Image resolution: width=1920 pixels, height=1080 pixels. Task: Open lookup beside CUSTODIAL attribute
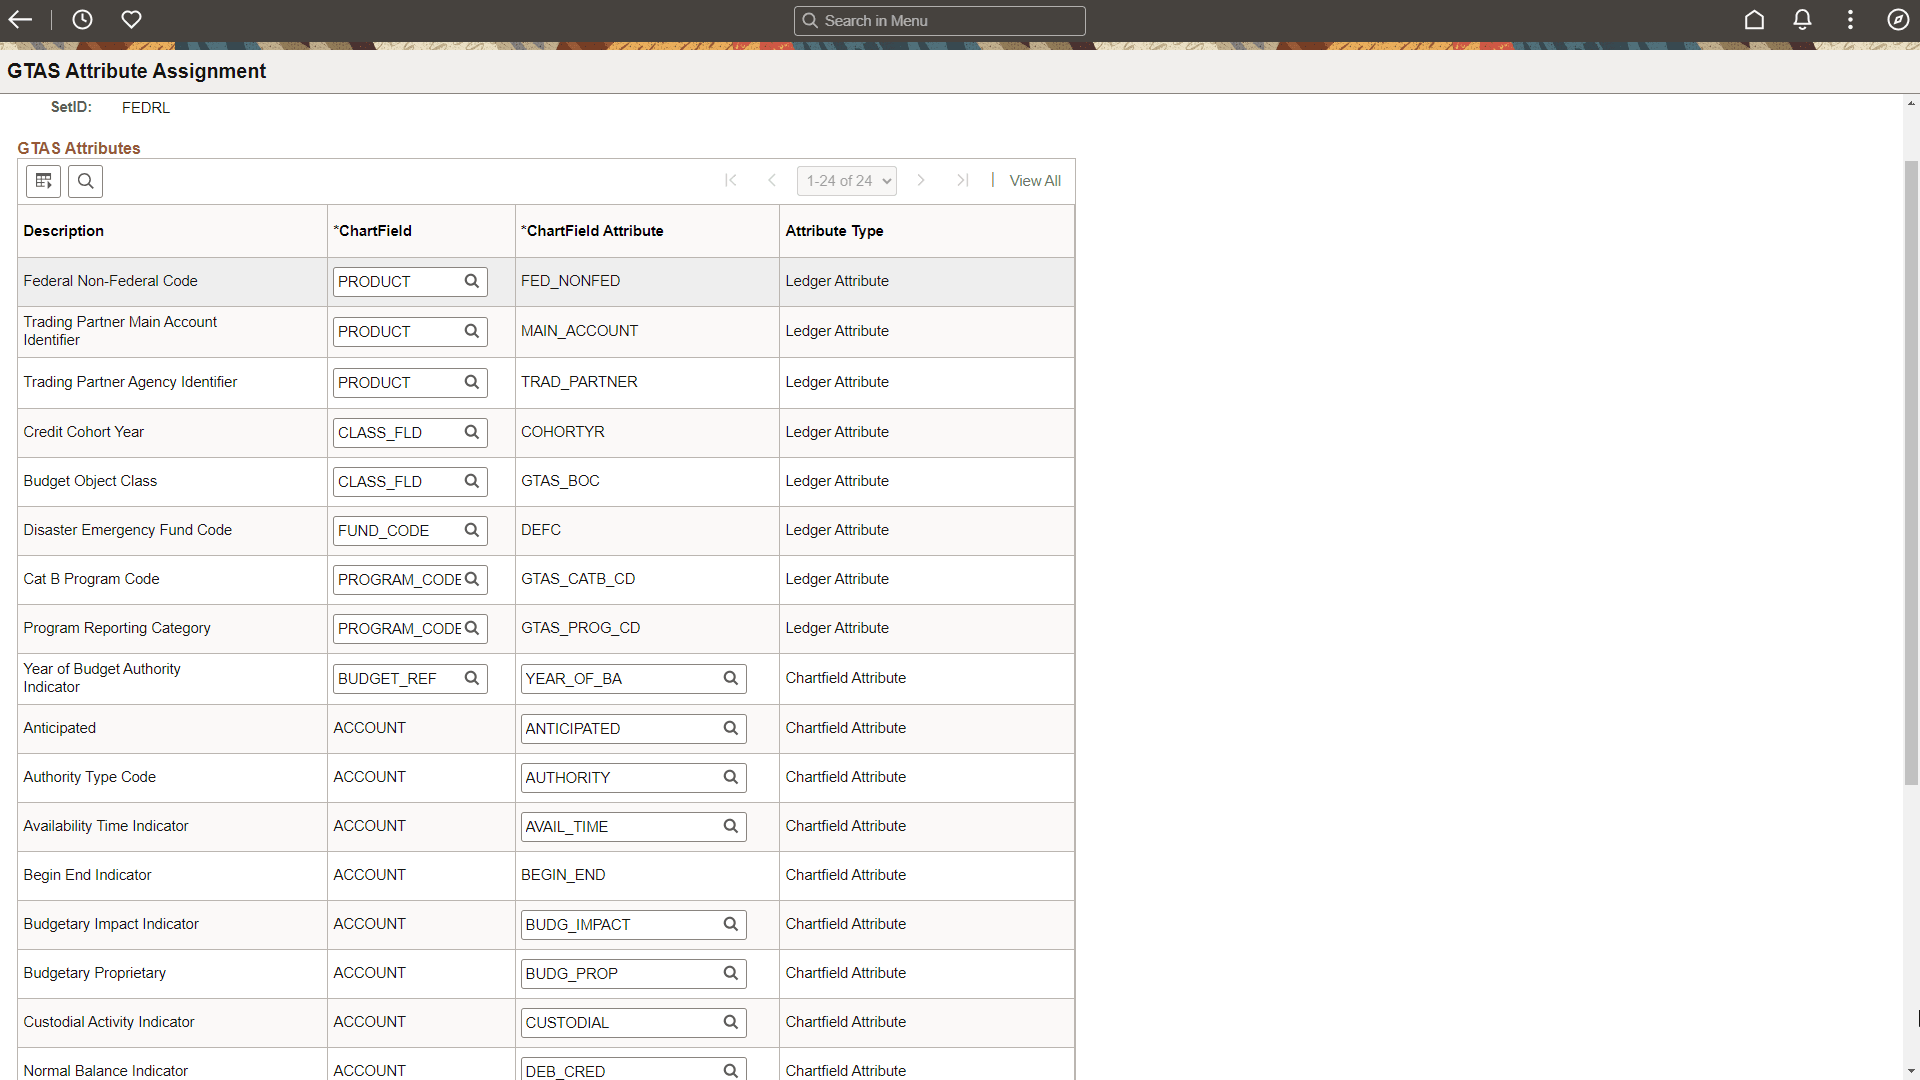tap(731, 1022)
